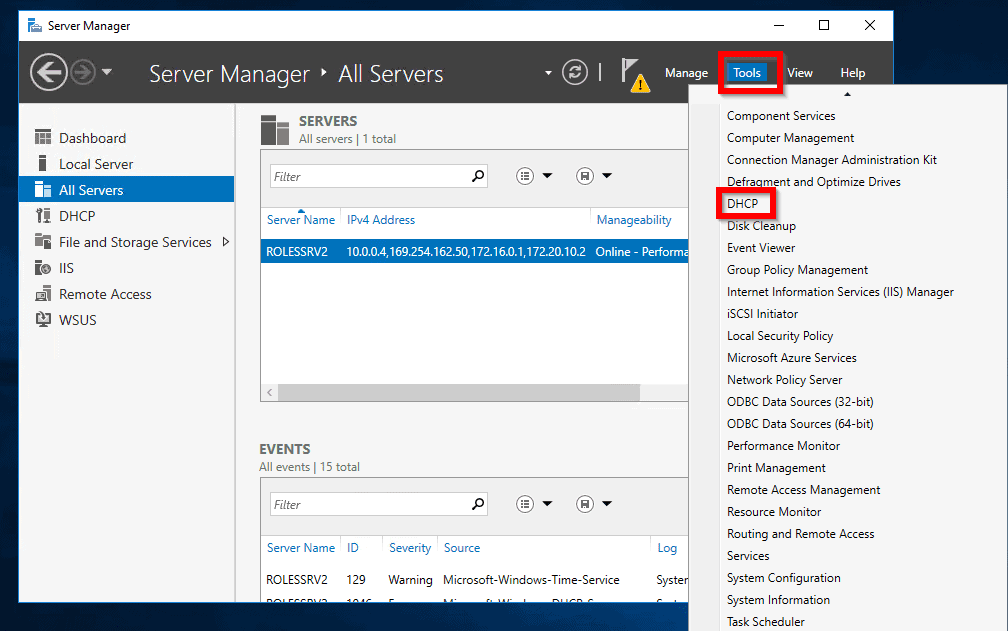Sort servers by Manageability column
1008x631 pixels.
(634, 220)
